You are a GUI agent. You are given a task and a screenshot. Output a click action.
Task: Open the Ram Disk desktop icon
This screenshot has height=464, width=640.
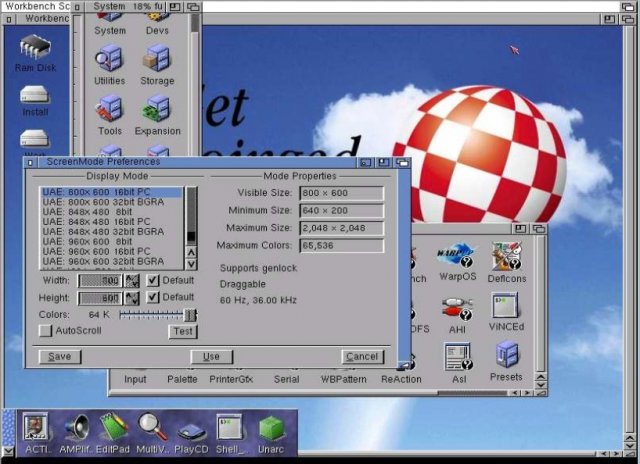pyautogui.click(x=35, y=53)
